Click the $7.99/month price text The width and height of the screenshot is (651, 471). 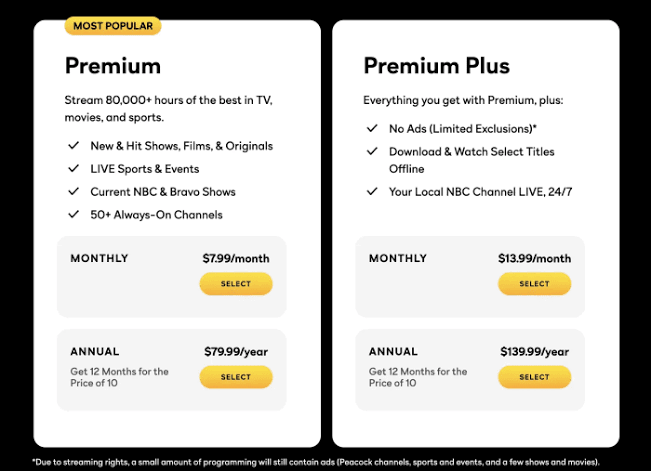click(236, 258)
